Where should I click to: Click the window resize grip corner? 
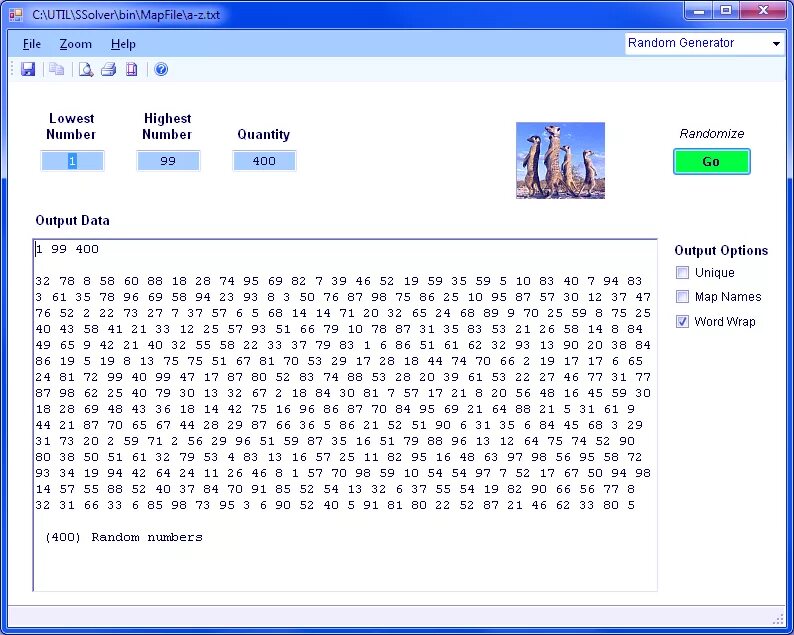point(778,619)
